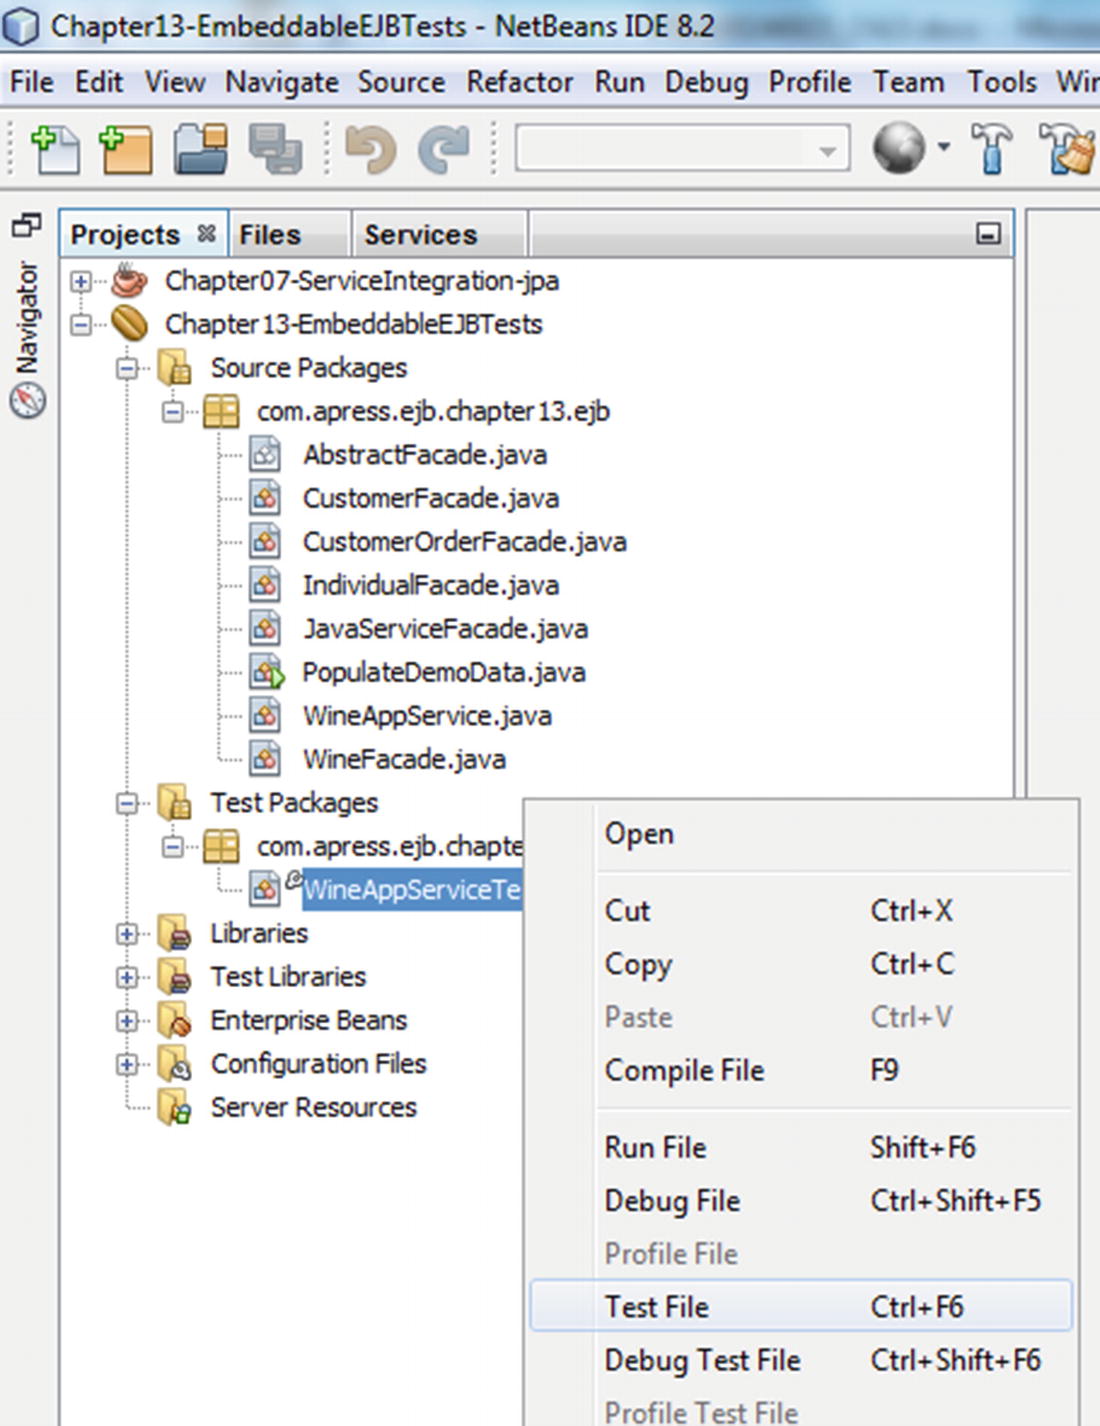Choose Test File from the context menu

[801, 1306]
